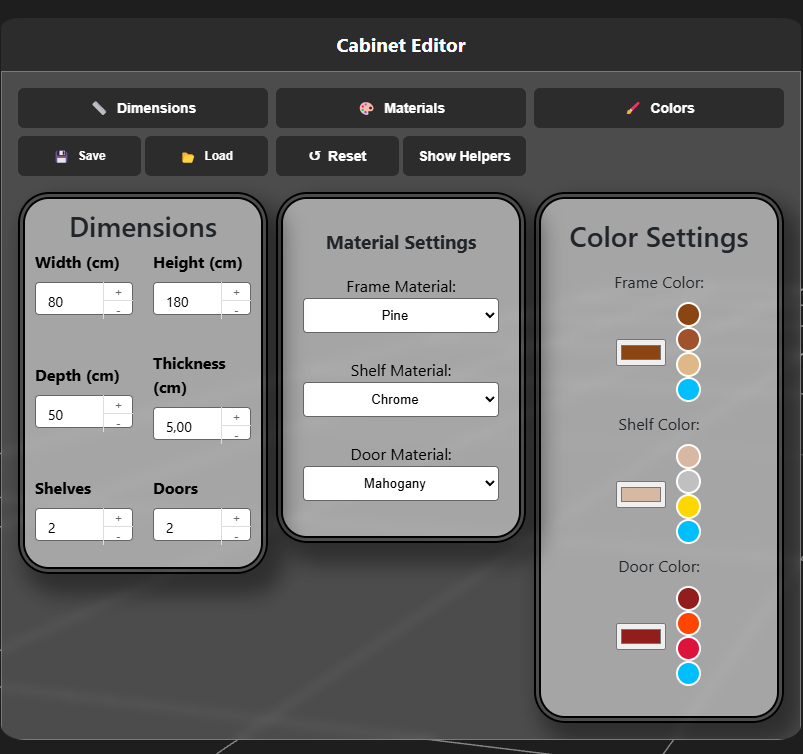
Task: Increase the Width value
Action: [118, 292]
